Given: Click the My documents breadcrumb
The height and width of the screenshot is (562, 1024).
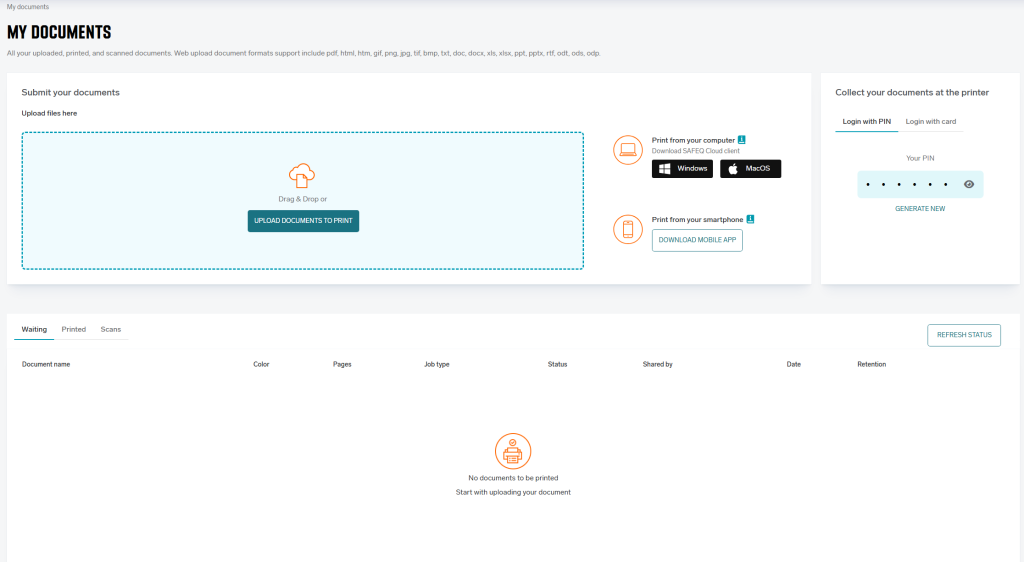Looking at the screenshot, I should [x=28, y=7].
